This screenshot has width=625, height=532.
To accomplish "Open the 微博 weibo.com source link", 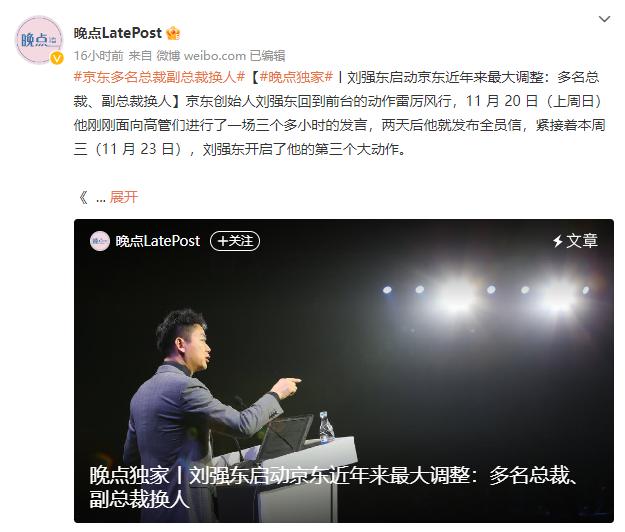I will coord(201,56).
